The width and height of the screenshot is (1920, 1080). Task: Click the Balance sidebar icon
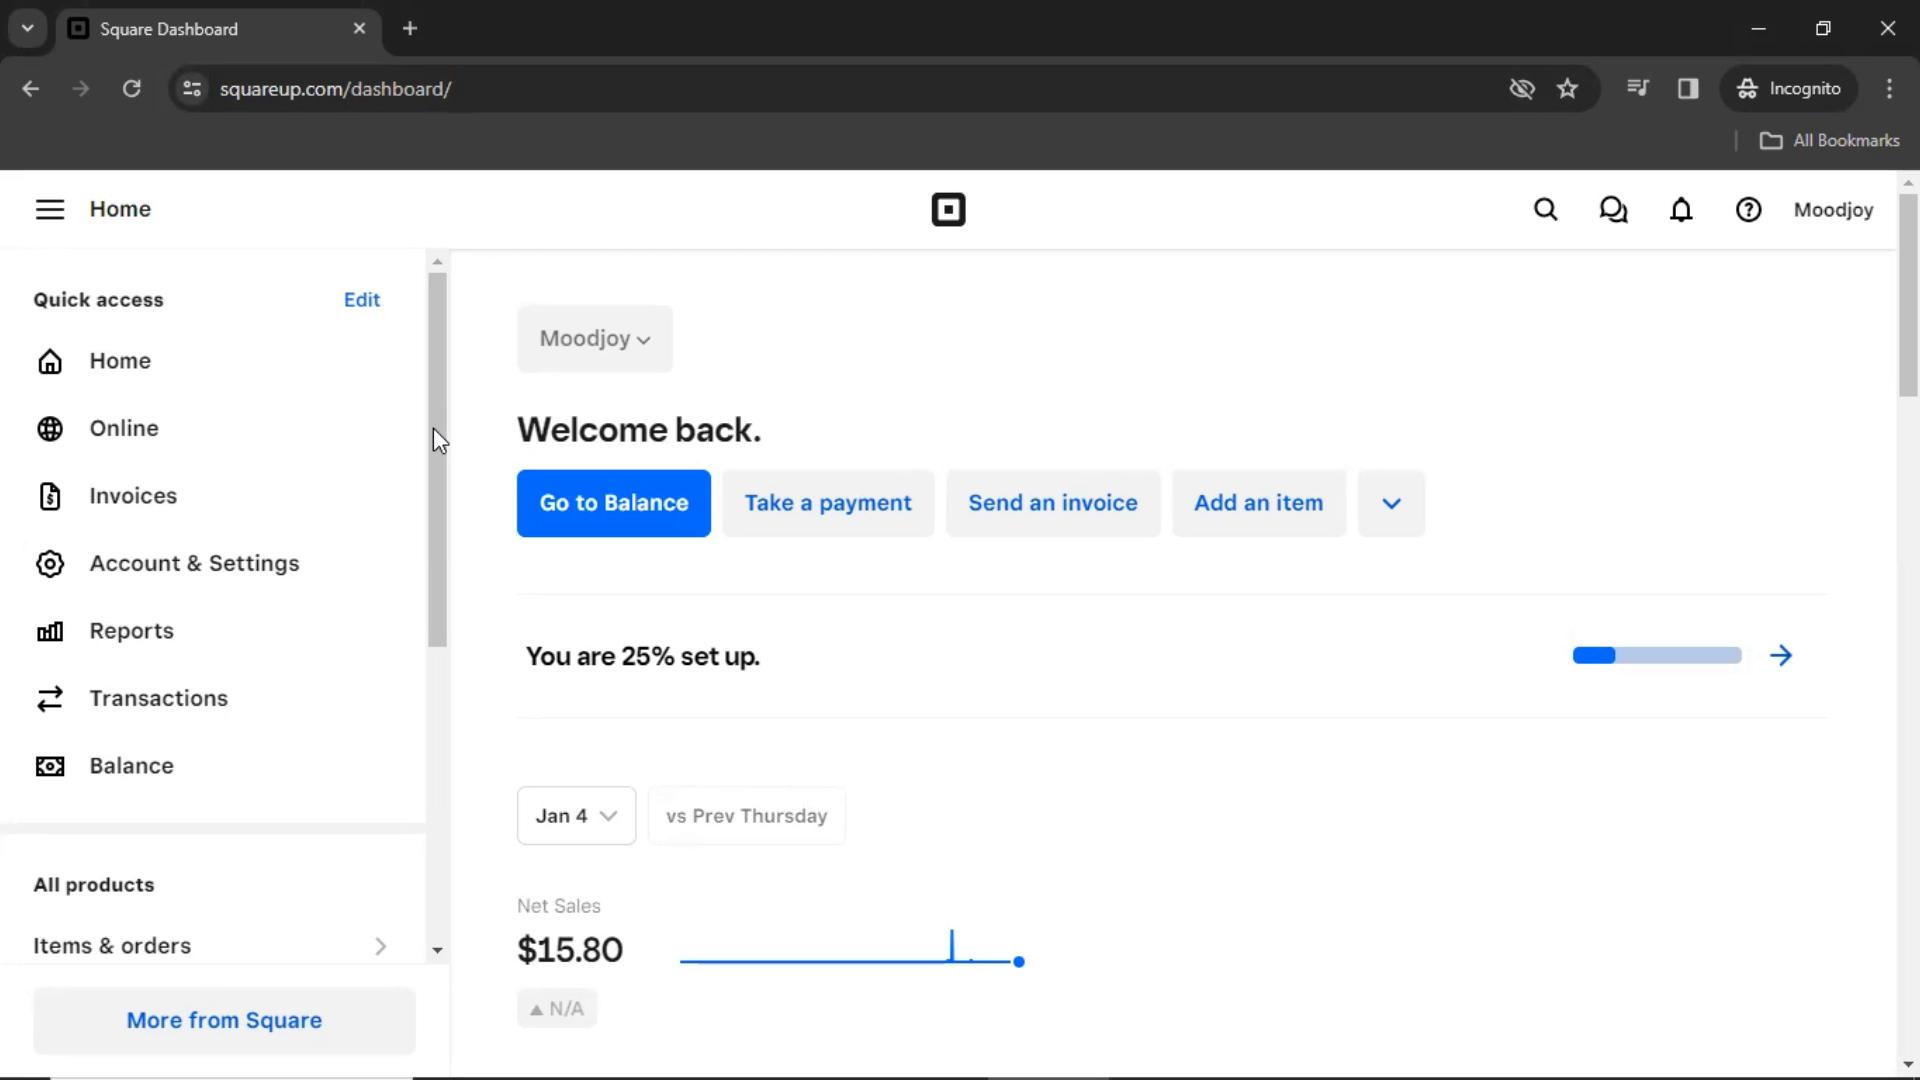[49, 764]
